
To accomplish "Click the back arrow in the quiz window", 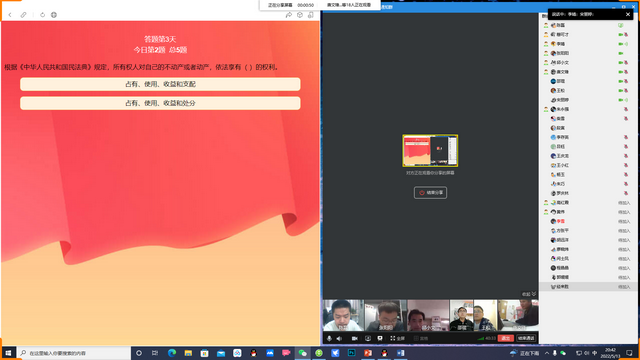I will click(x=10, y=15).
